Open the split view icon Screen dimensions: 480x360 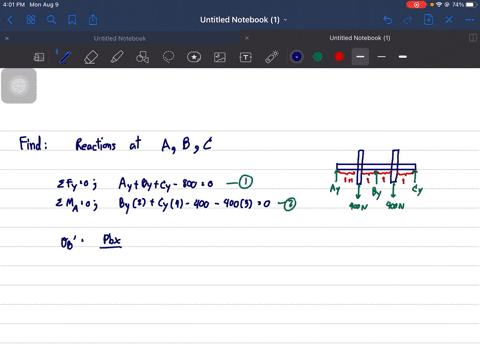click(x=473, y=38)
